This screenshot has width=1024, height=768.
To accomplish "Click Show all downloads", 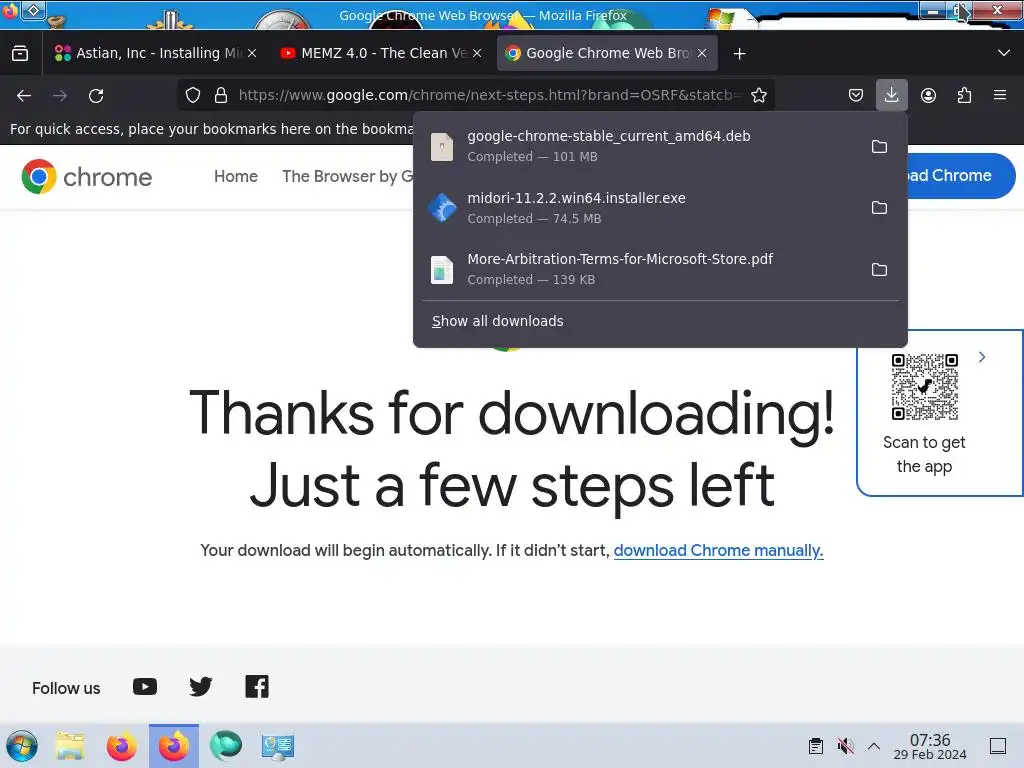I will (498, 321).
